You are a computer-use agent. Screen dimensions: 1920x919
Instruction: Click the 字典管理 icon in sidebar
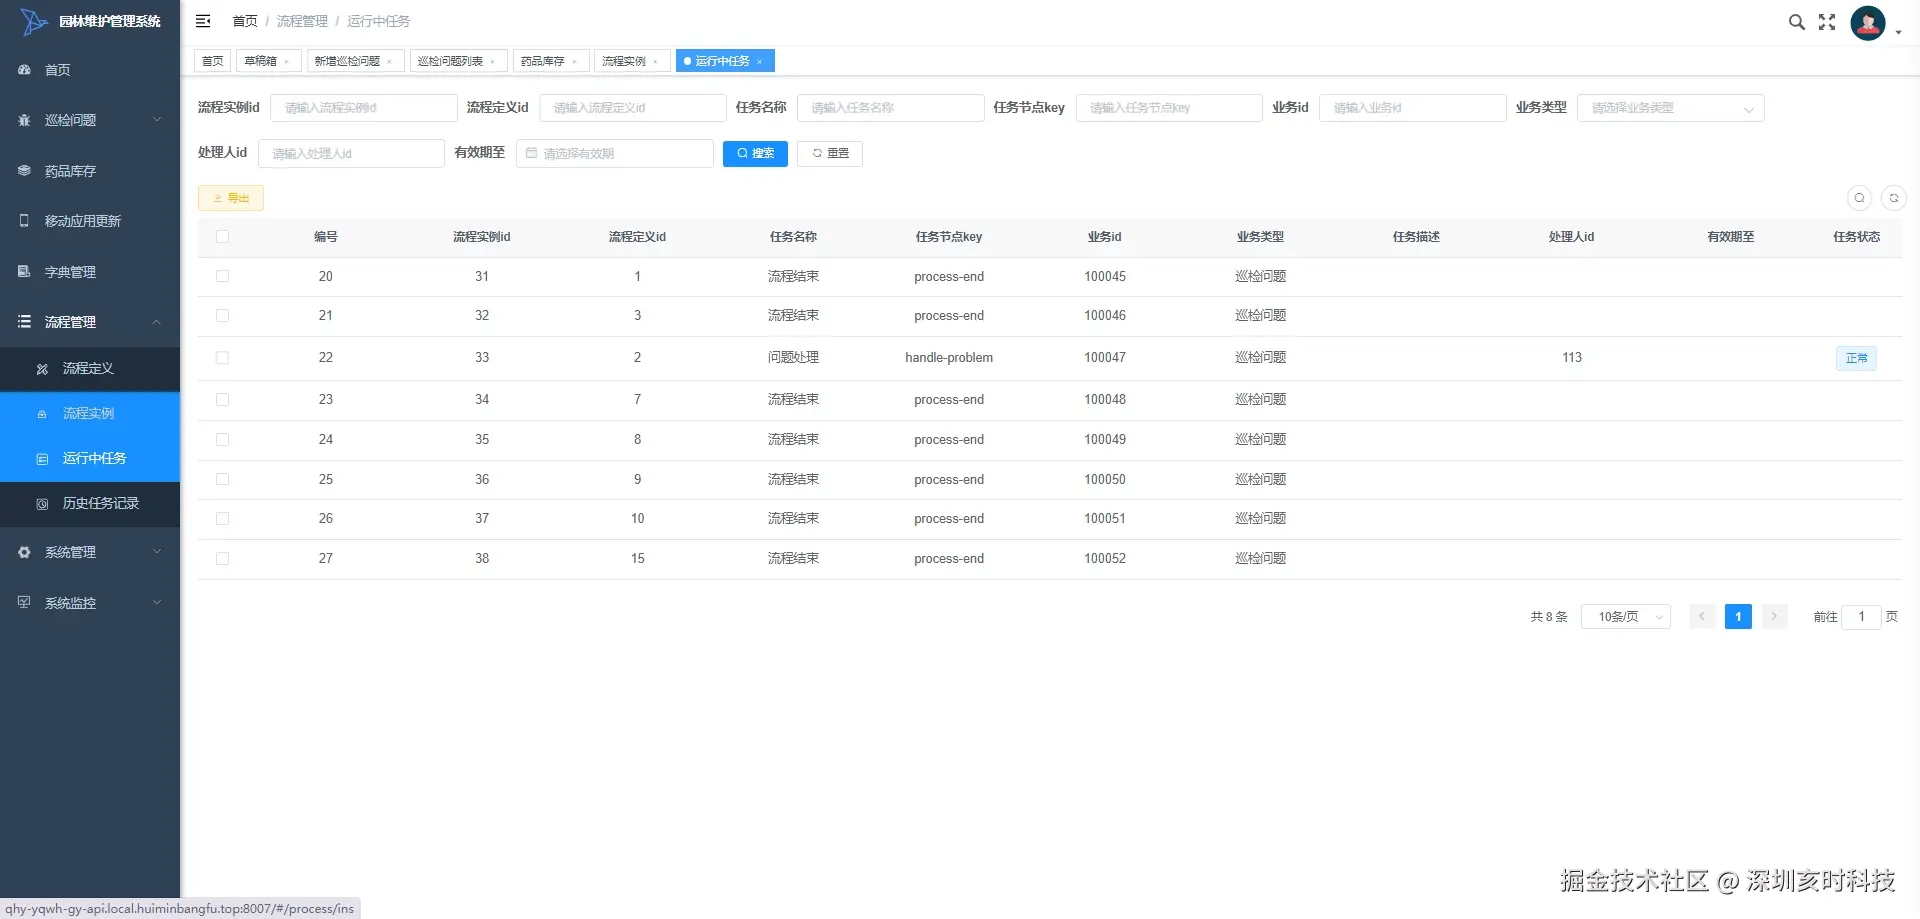coord(24,272)
